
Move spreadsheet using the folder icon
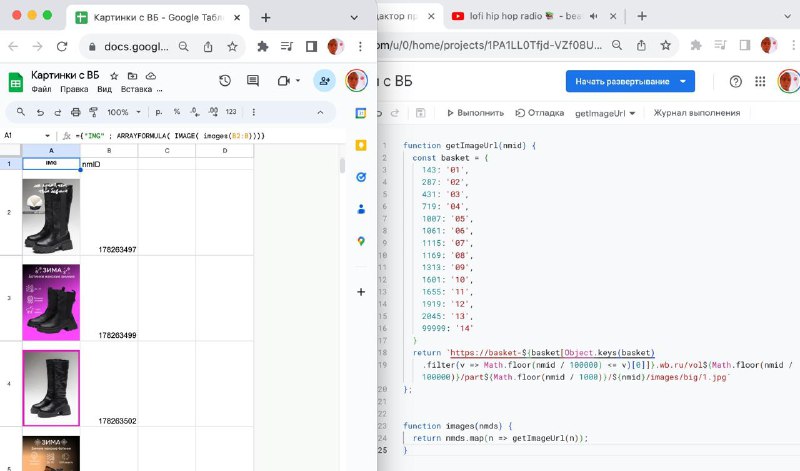pos(132,76)
